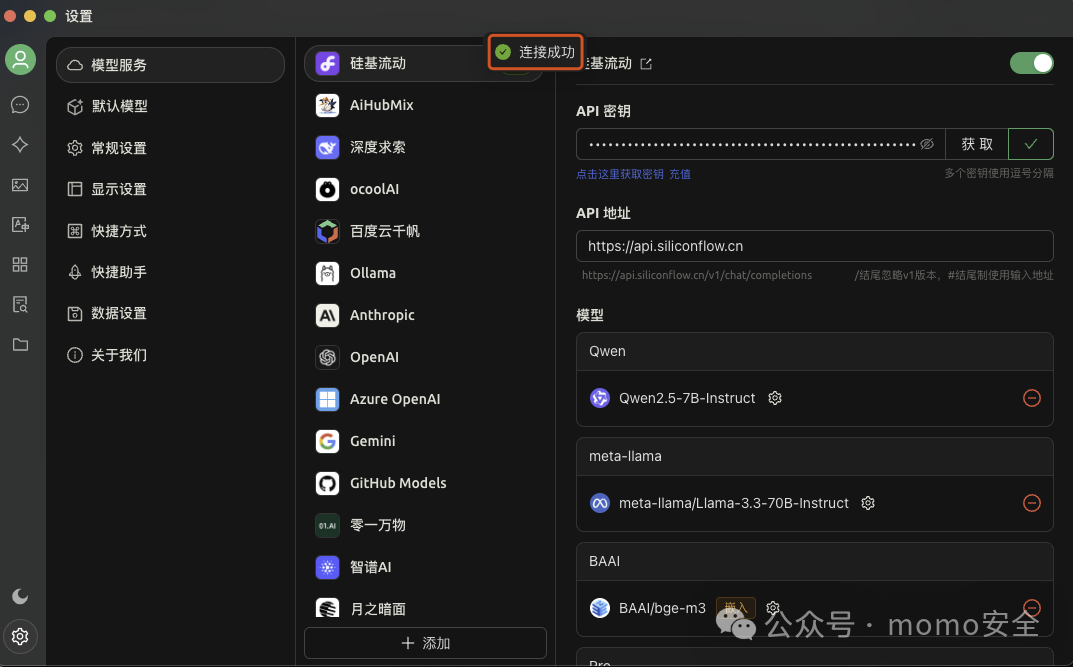Select the Anthropic provider
The height and width of the screenshot is (667, 1073).
425,315
